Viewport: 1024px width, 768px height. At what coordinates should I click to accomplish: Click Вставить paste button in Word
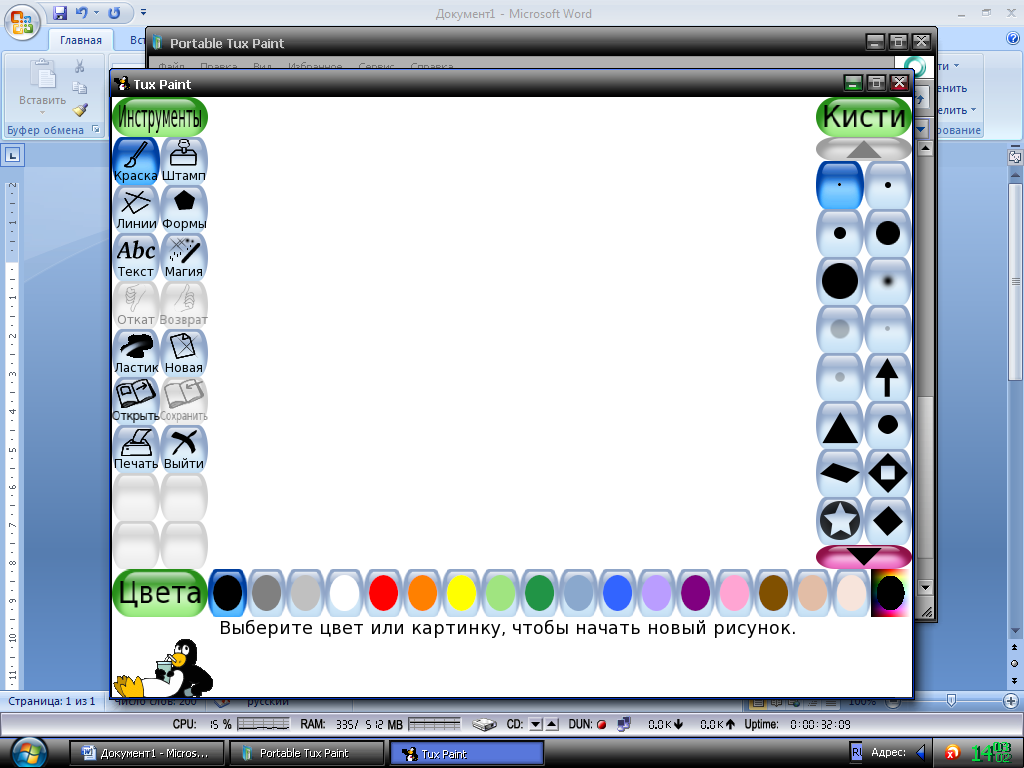tap(42, 86)
